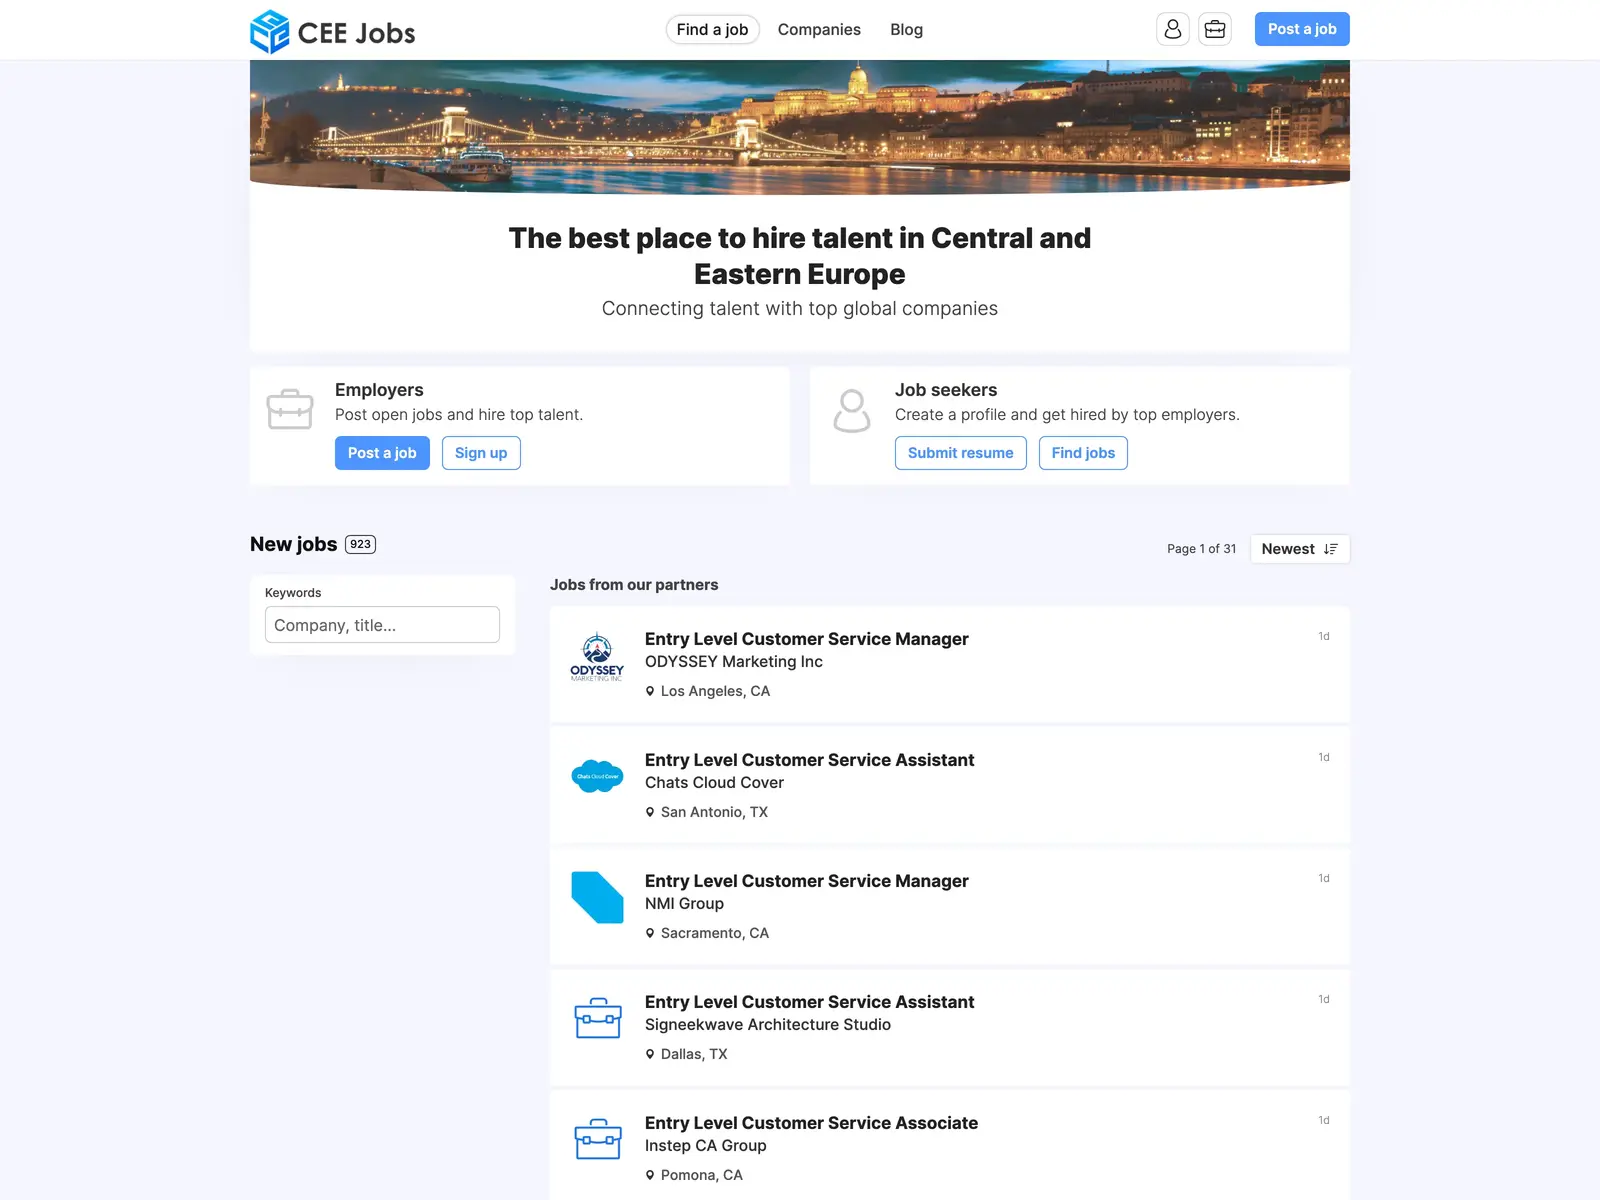Open Chats Cloud Cover Customer Service Assistant job
1600x1200 pixels.
point(810,760)
